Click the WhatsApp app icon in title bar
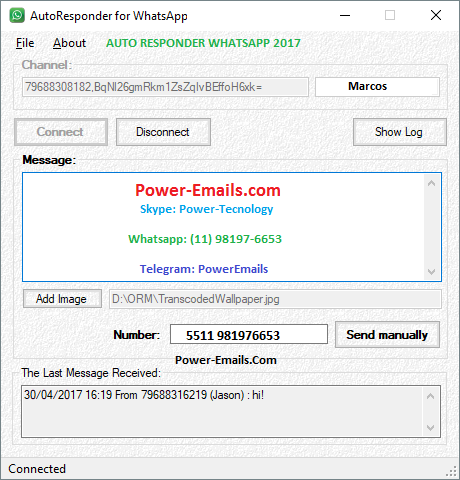This screenshot has height=480, width=460. click(17, 16)
